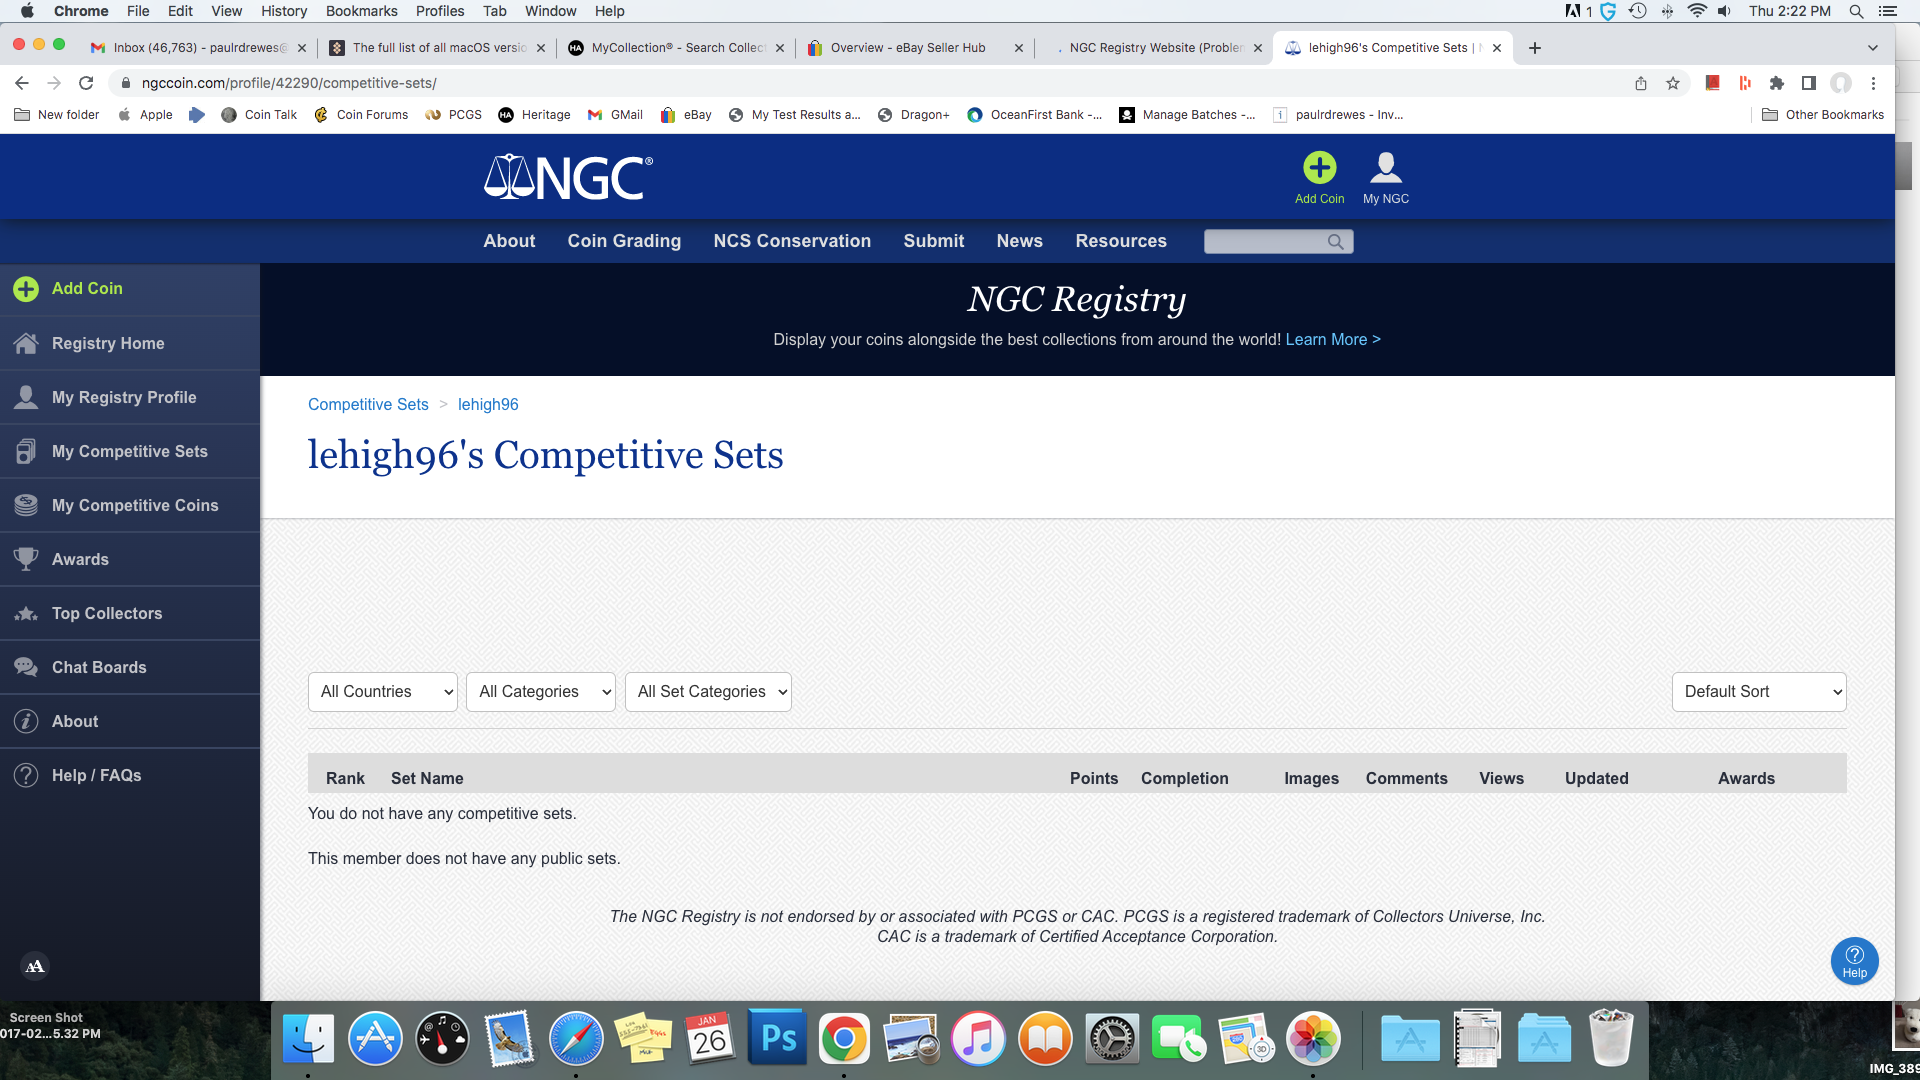Open Chat Boards speech bubble icon

tap(26, 667)
